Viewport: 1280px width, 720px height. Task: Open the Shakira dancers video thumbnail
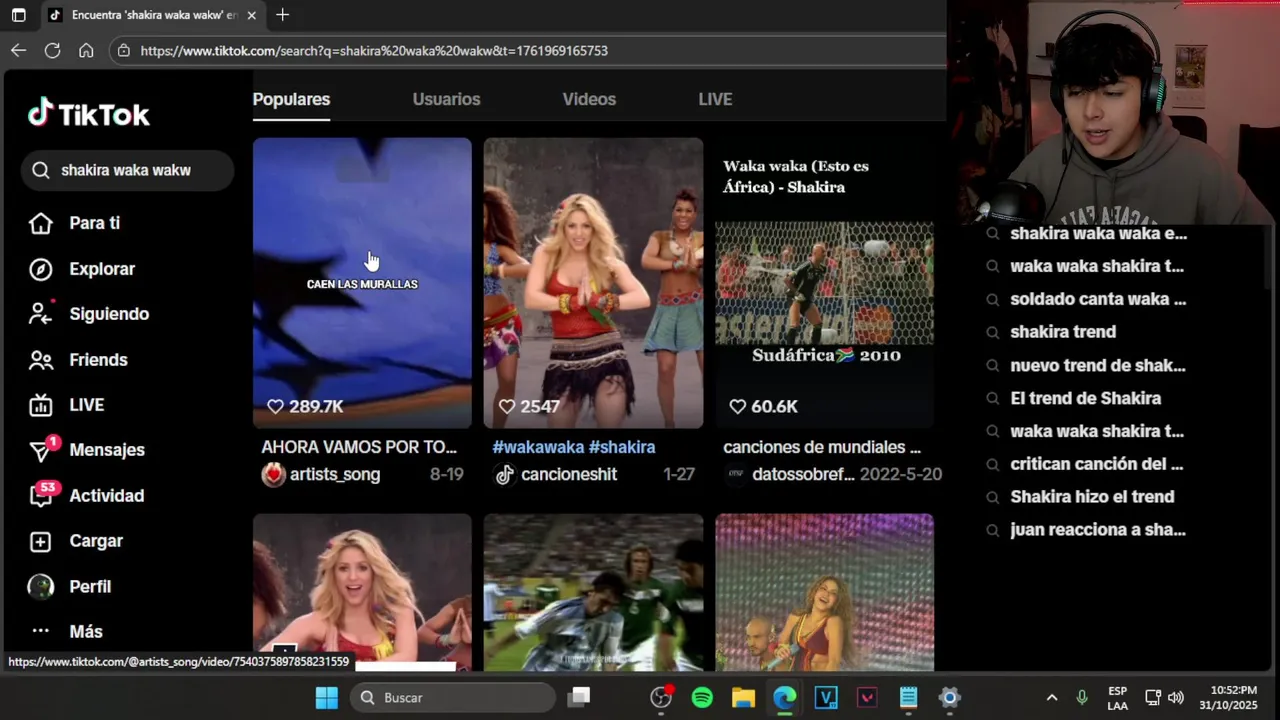(593, 283)
